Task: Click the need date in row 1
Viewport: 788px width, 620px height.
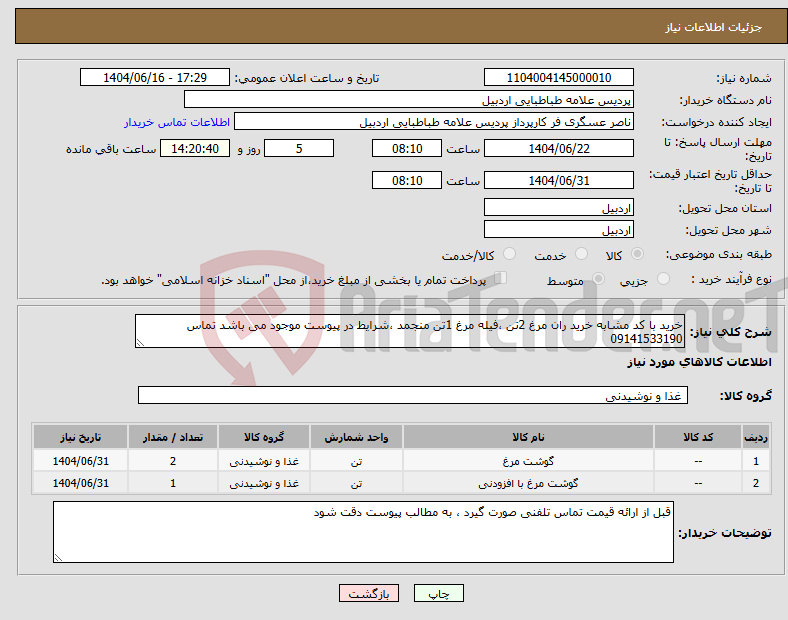Action: (80, 461)
